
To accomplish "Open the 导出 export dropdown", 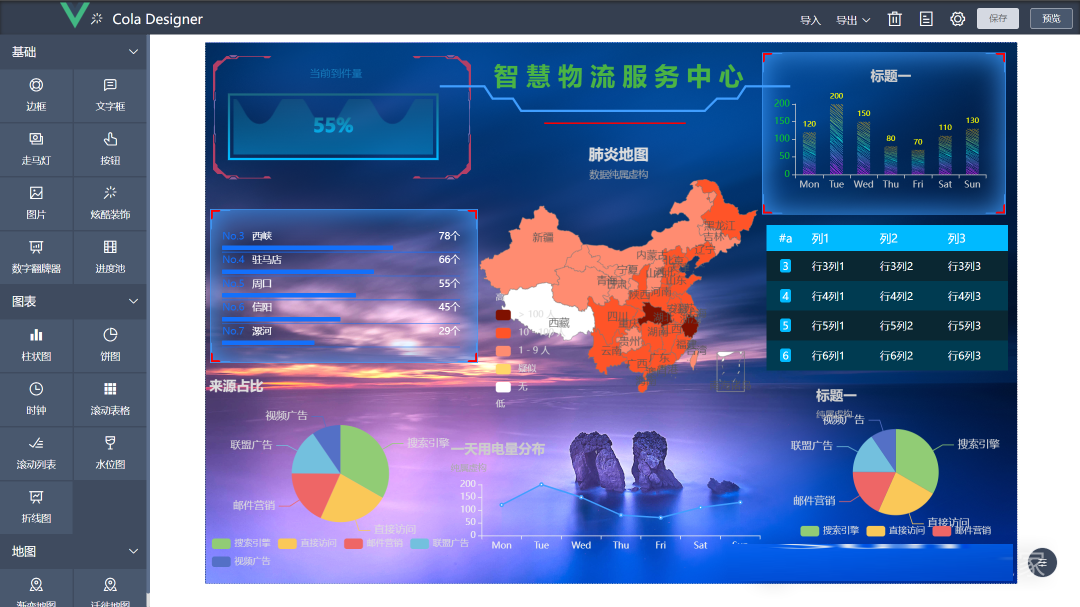I will [x=853, y=20].
